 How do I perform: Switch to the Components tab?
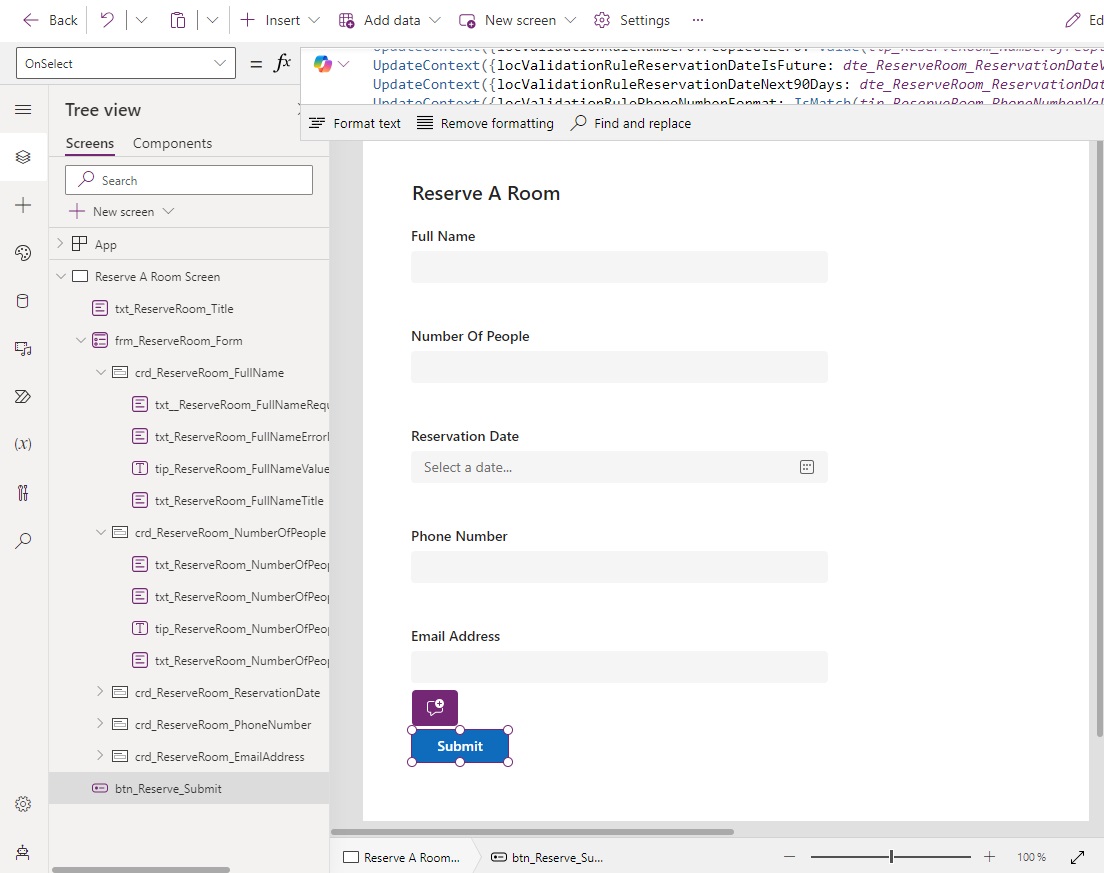[172, 143]
